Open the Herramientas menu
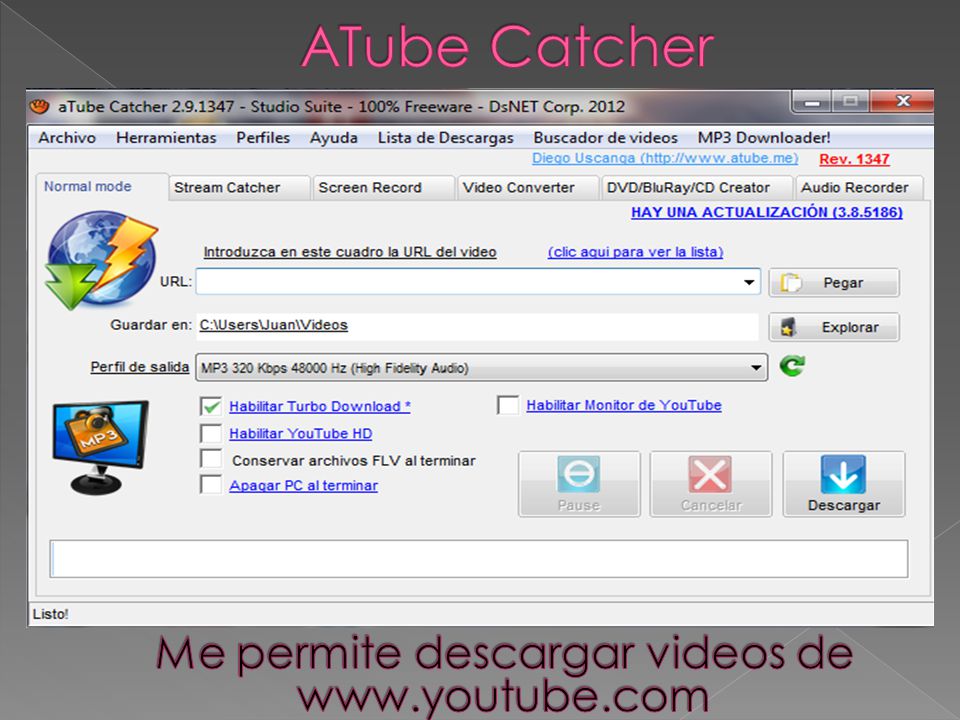Viewport: 960px width, 720px height. click(x=166, y=138)
